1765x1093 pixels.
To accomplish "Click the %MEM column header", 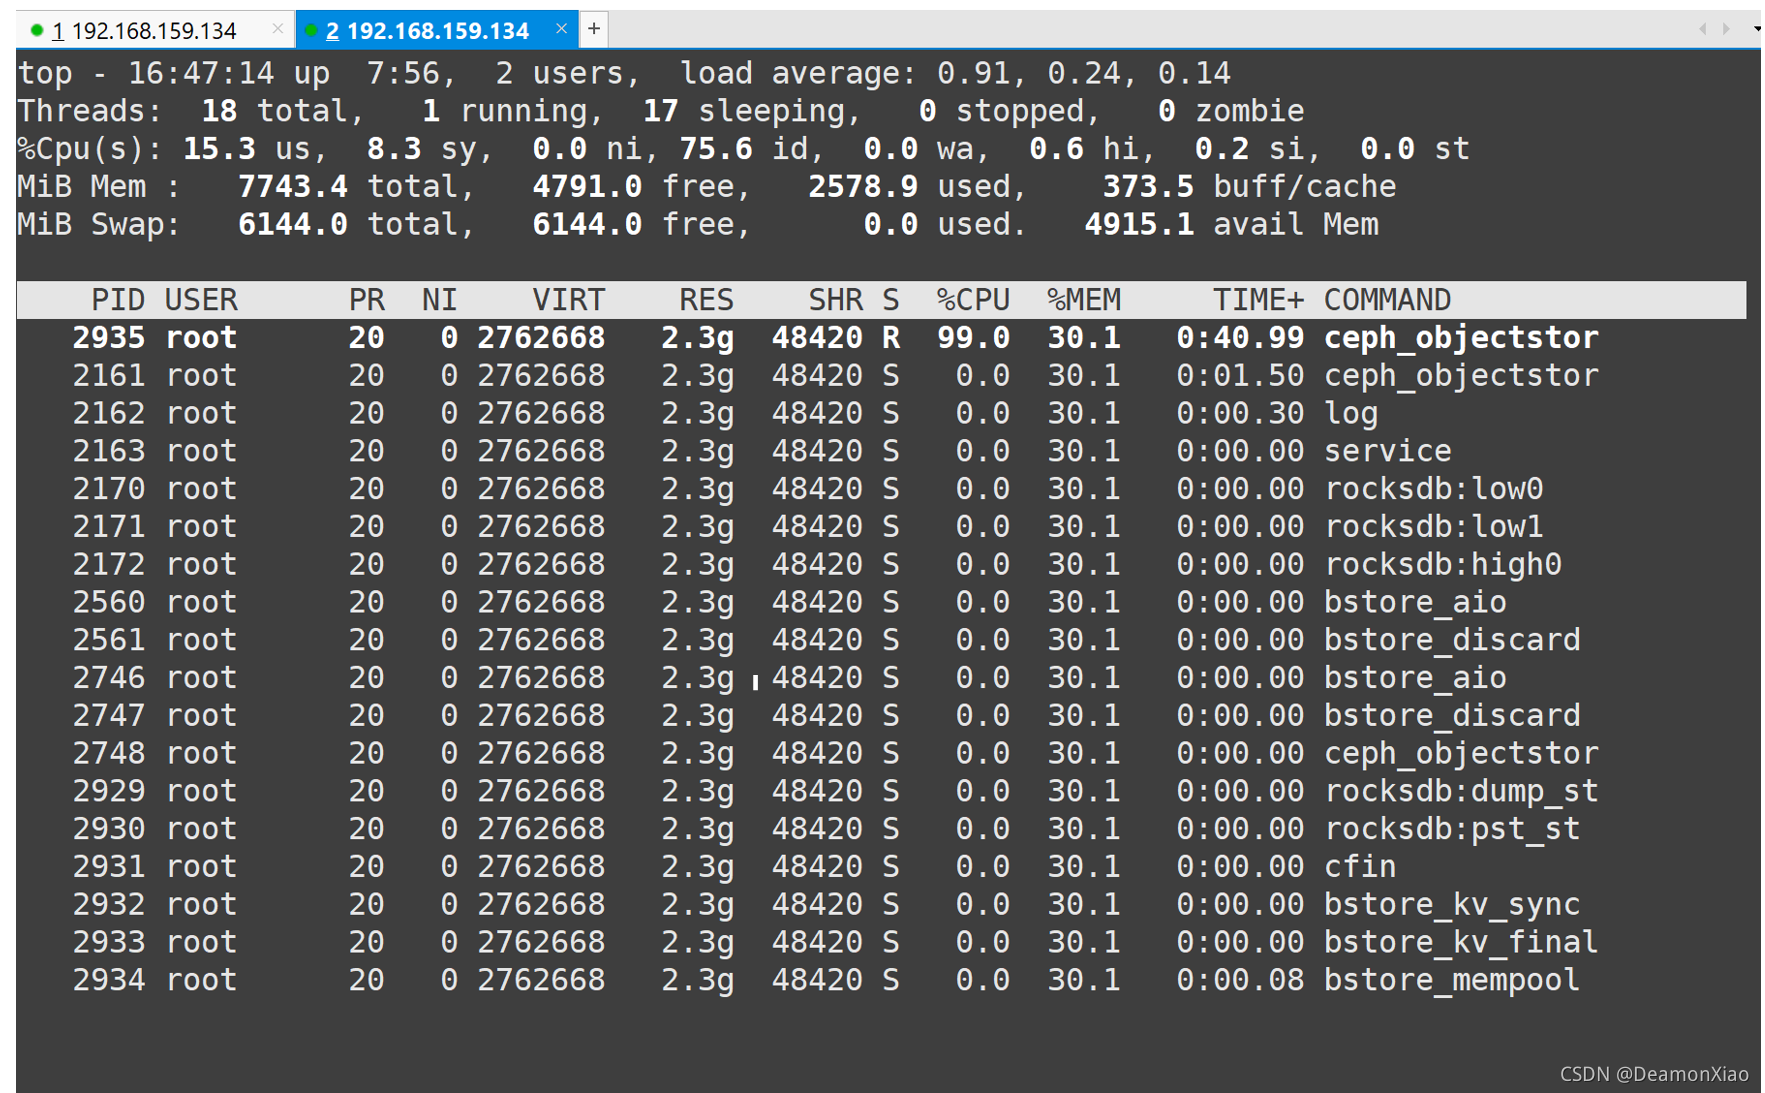I will (x=1084, y=300).
